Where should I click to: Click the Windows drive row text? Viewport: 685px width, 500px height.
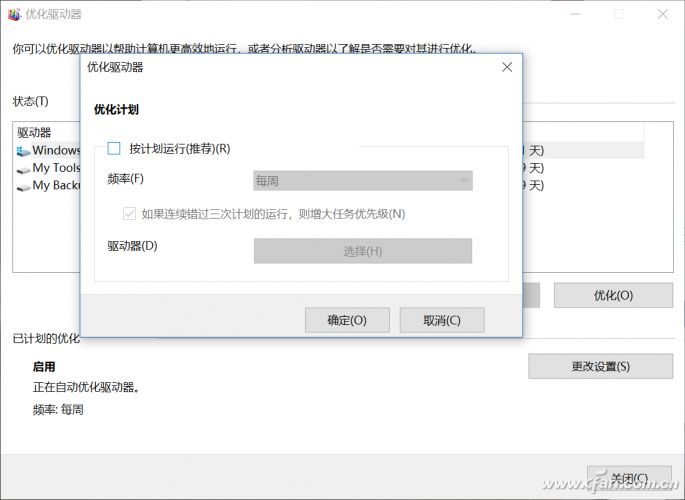pyautogui.click(x=56, y=150)
